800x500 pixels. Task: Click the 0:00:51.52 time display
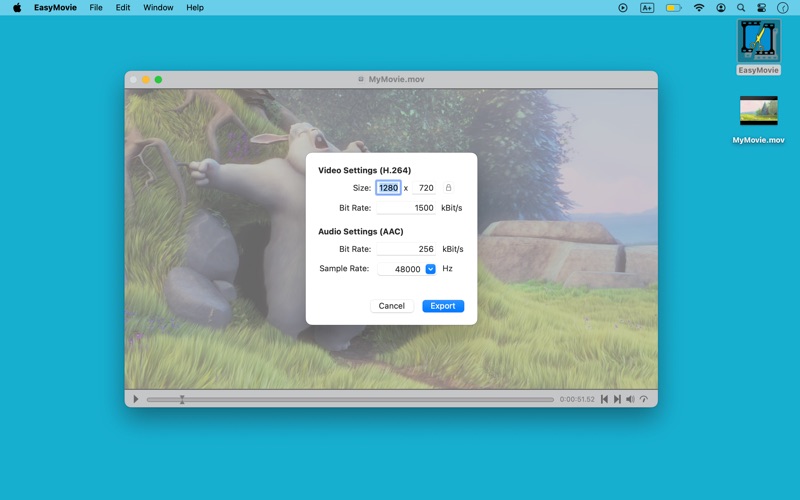(577, 399)
